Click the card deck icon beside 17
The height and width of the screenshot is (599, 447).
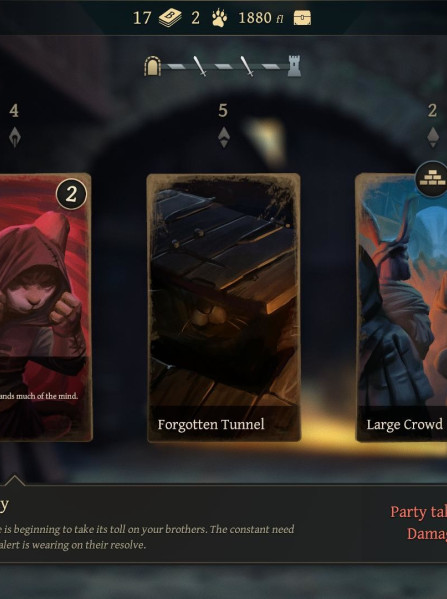point(170,18)
